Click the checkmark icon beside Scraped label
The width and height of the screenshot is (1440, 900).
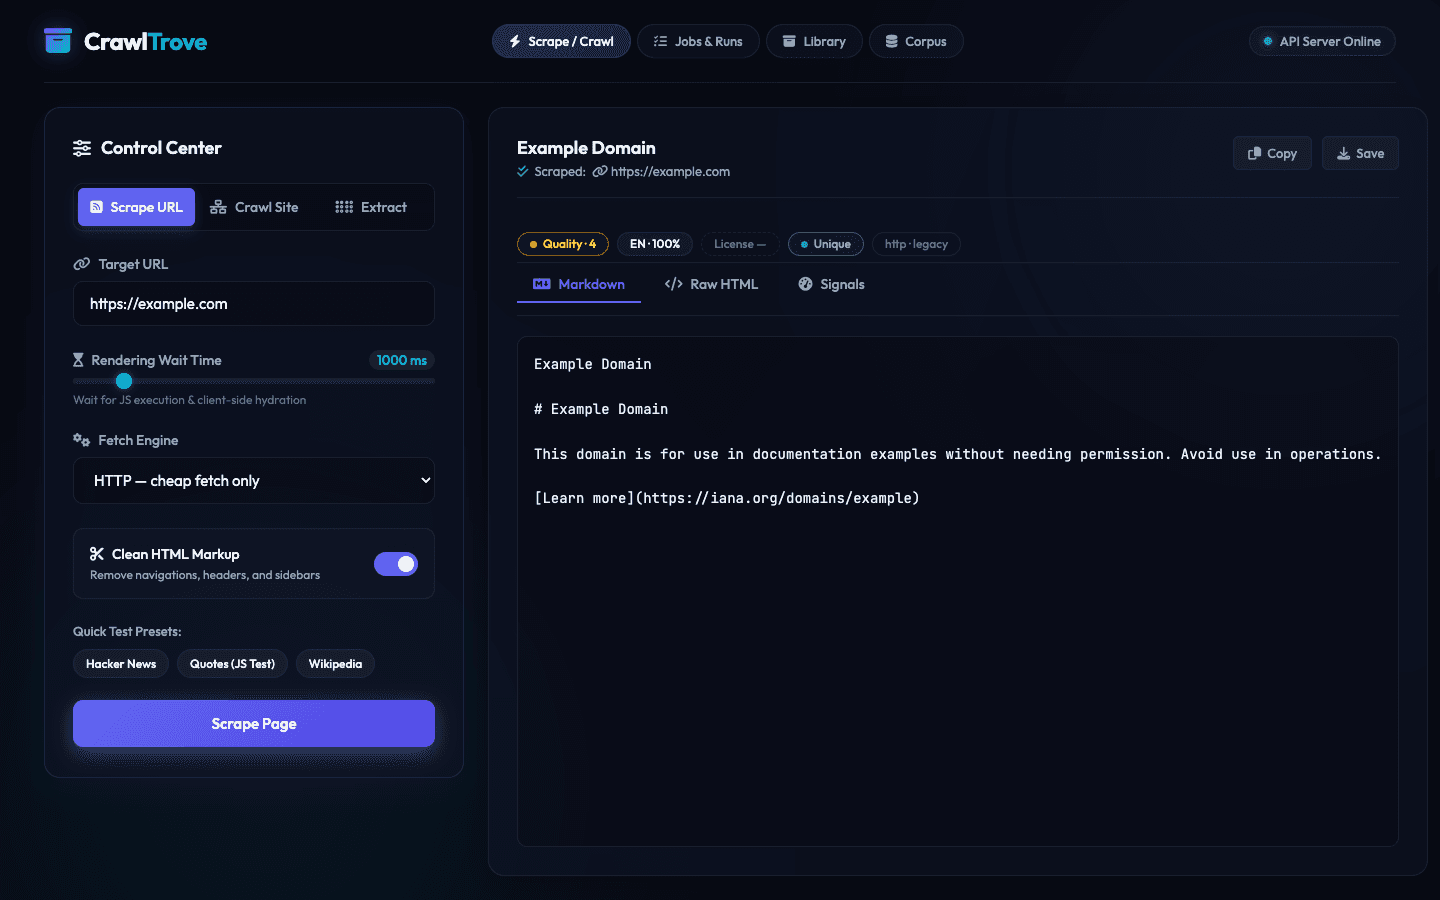pos(522,171)
